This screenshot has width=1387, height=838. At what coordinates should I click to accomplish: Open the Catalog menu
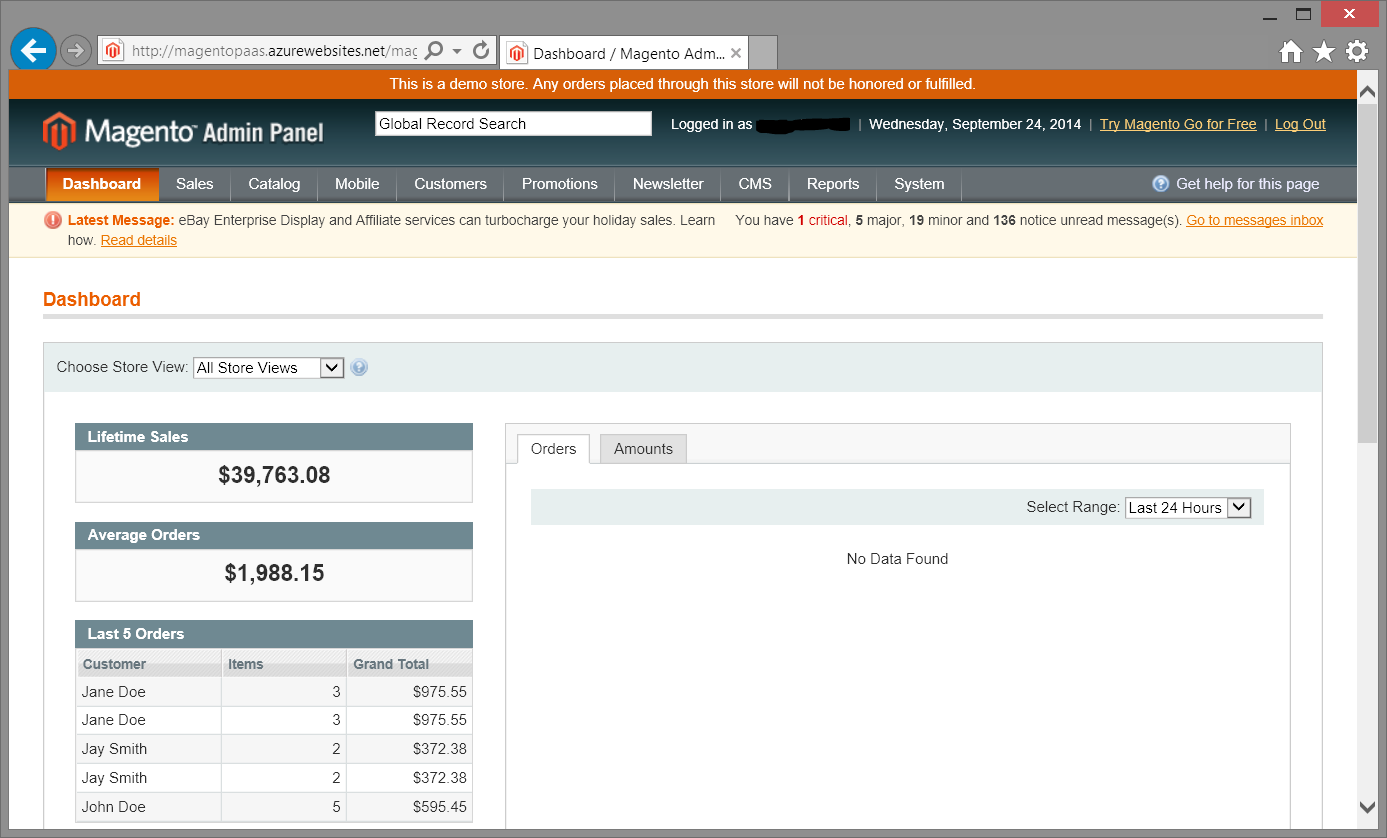click(x=274, y=184)
